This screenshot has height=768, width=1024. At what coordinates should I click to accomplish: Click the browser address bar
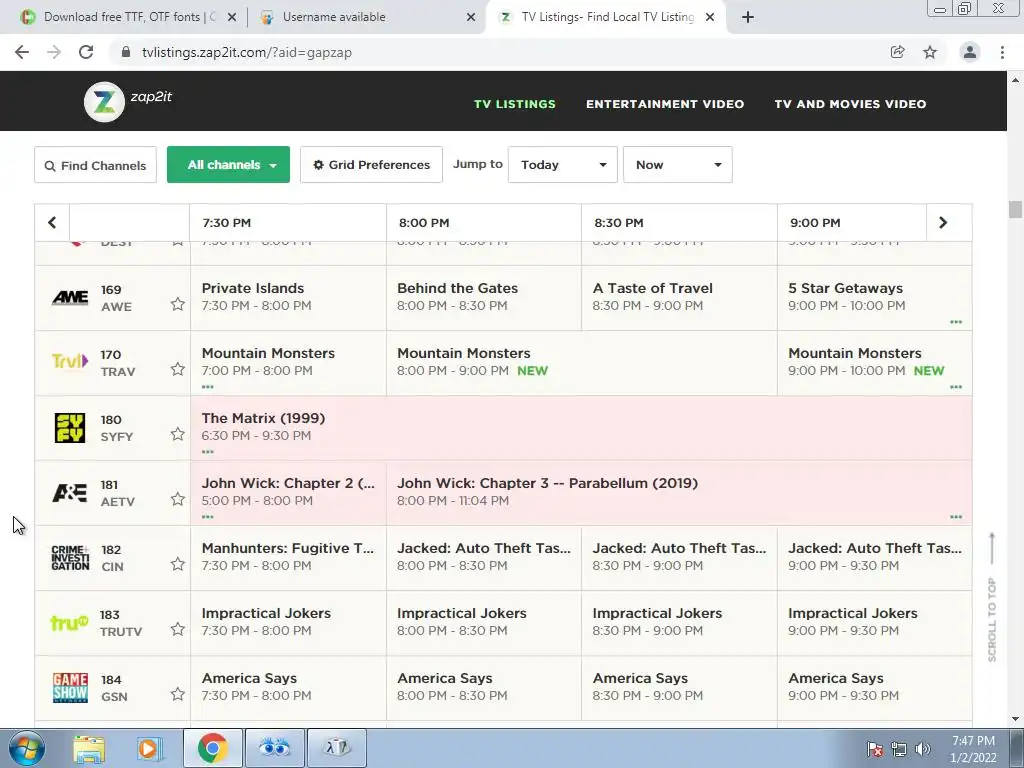[x=496, y=52]
